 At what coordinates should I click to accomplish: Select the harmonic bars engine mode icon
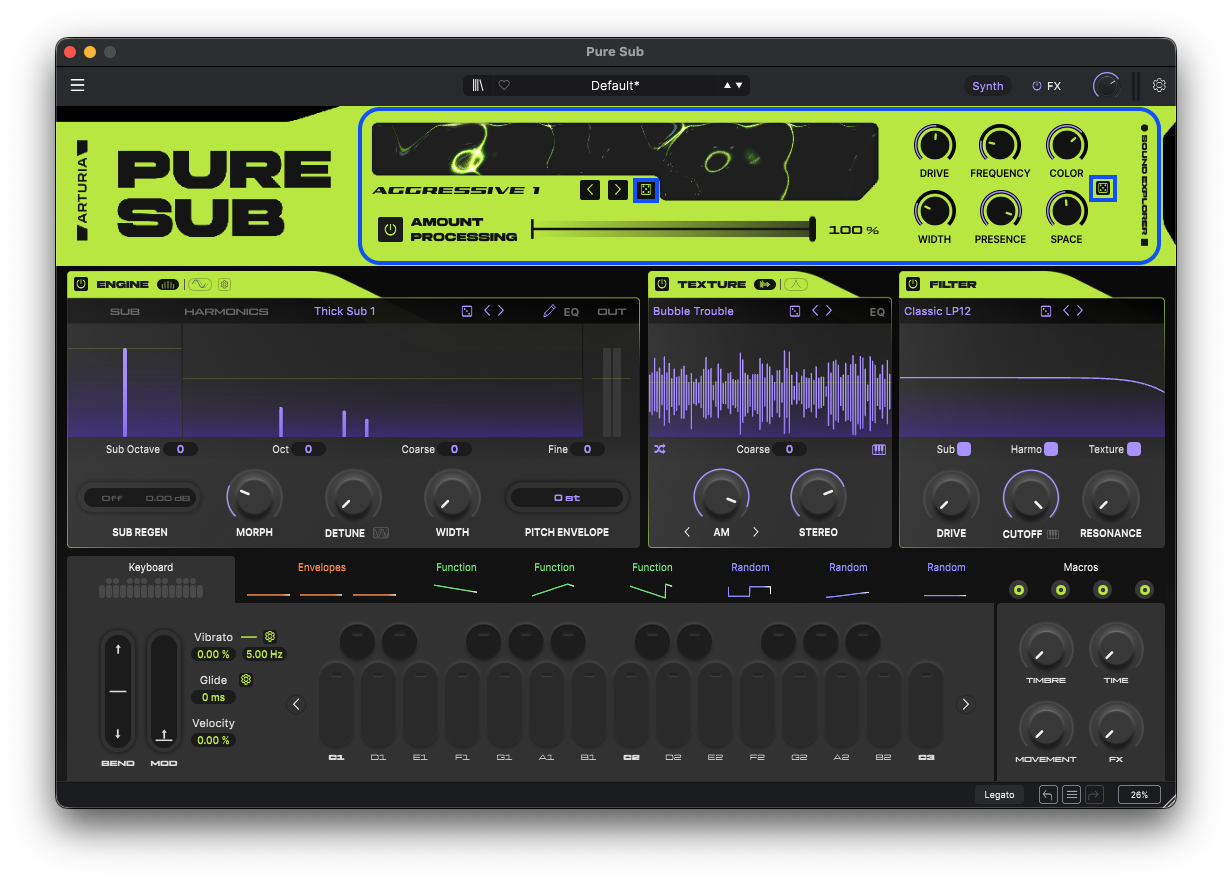pos(168,284)
